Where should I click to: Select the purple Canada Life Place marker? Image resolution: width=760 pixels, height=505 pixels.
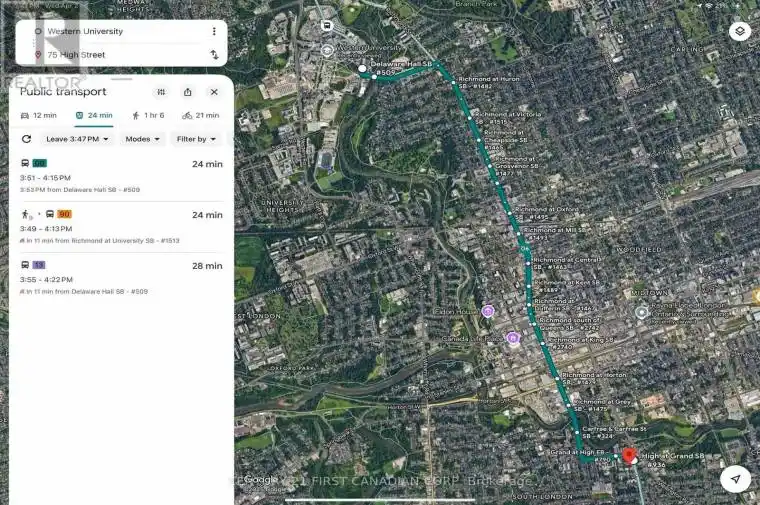coord(512,338)
